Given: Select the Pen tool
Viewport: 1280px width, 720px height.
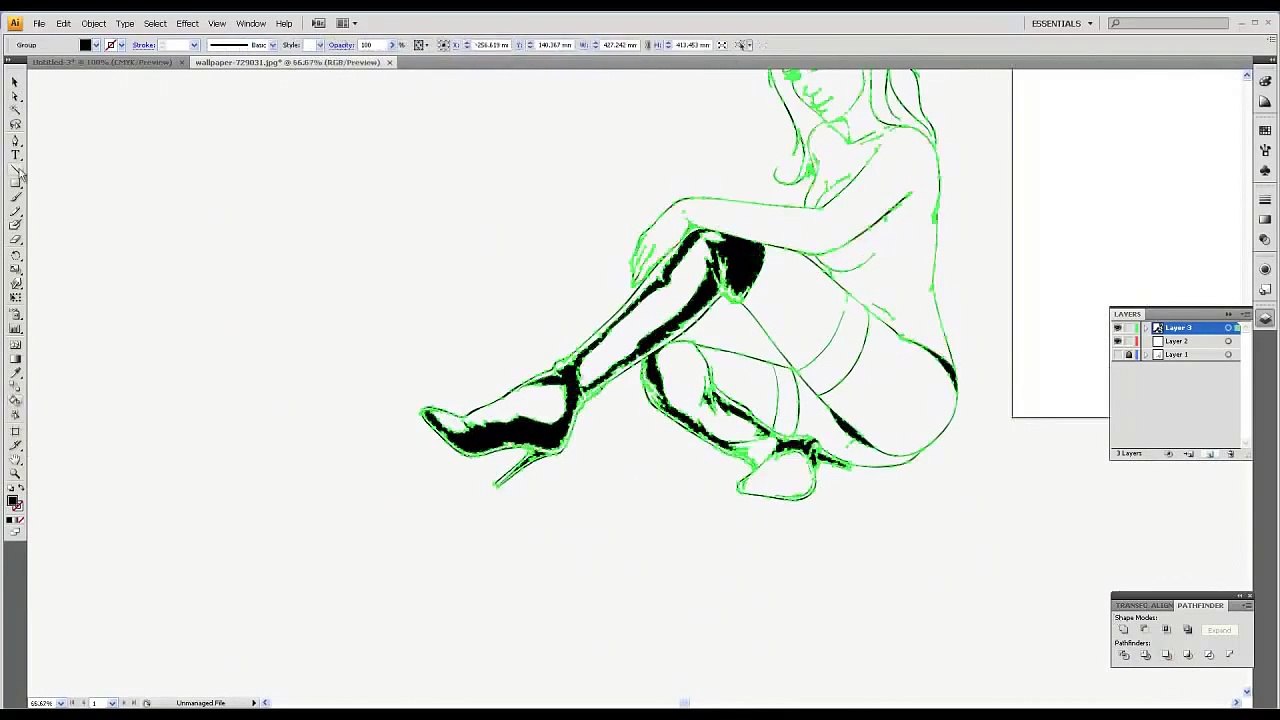Looking at the screenshot, I should [x=15, y=141].
